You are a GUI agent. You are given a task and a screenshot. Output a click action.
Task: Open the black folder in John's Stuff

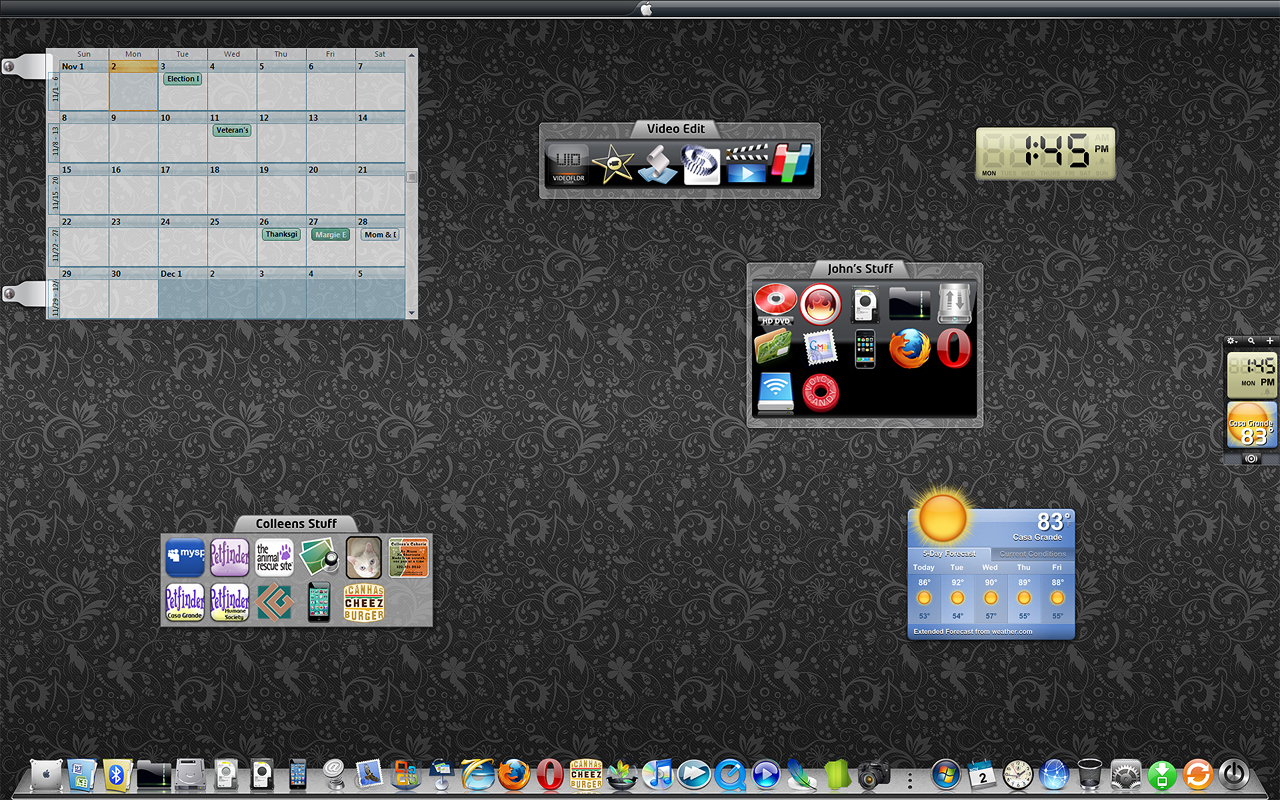pos(910,303)
